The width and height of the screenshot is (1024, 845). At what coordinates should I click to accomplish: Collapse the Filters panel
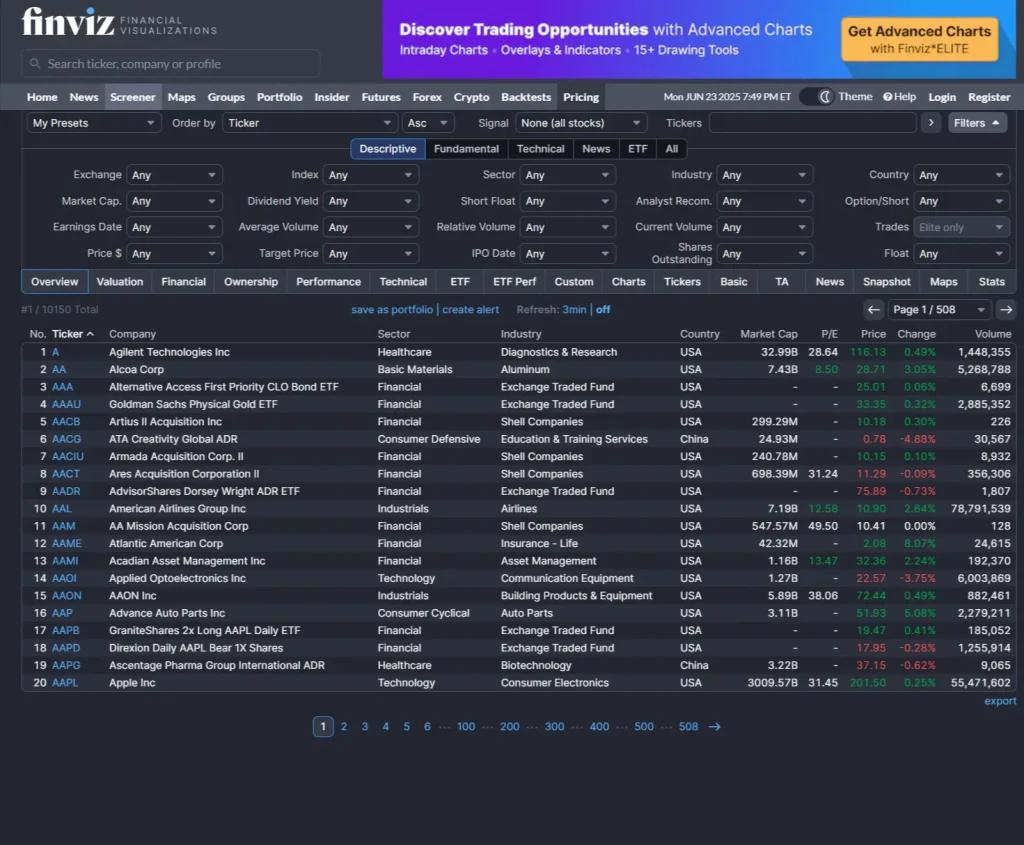click(977, 123)
